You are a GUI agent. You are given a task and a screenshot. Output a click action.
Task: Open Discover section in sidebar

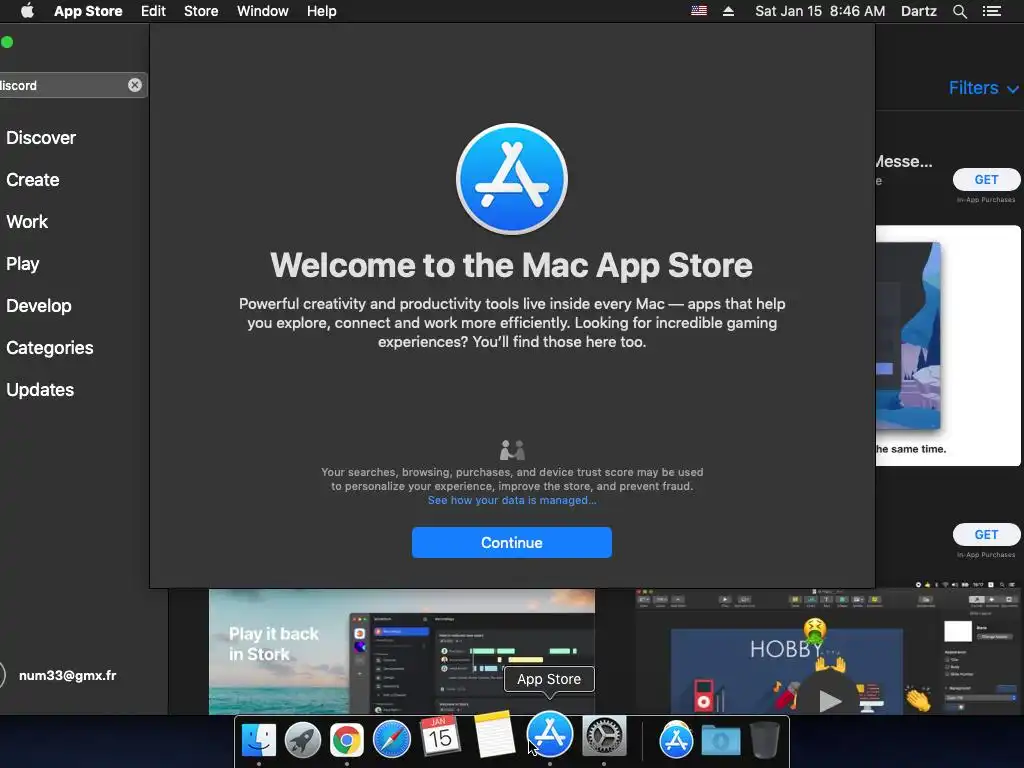pyautogui.click(x=40, y=138)
